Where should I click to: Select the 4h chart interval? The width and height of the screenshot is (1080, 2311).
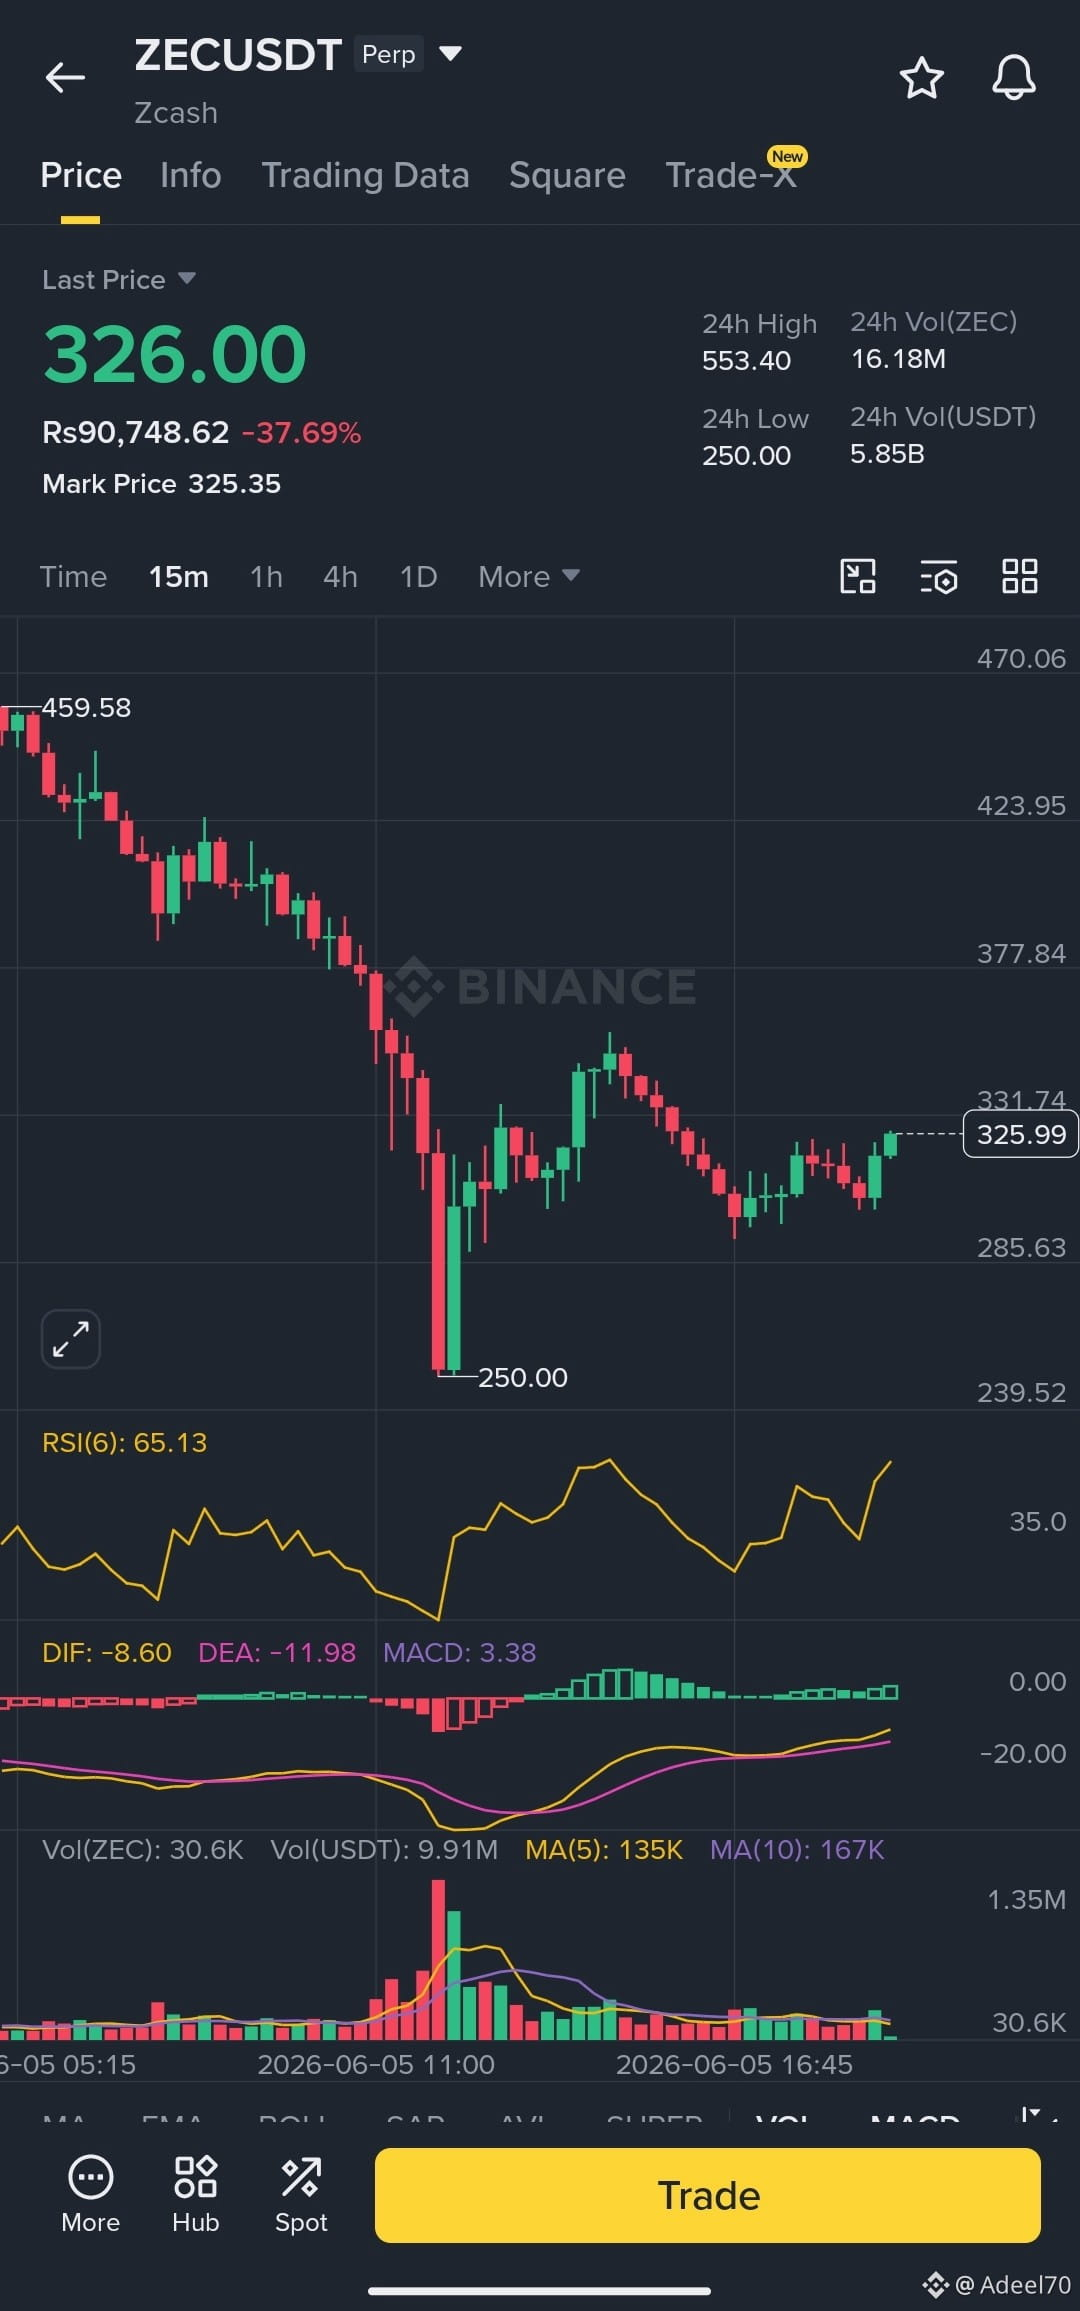click(x=340, y=577)
